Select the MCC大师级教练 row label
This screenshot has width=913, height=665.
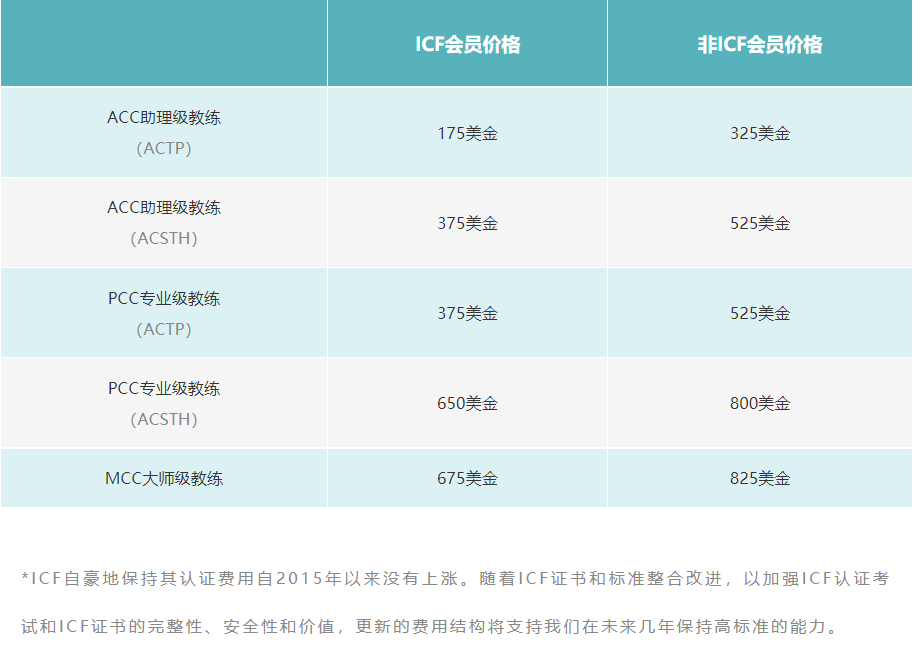164,478
